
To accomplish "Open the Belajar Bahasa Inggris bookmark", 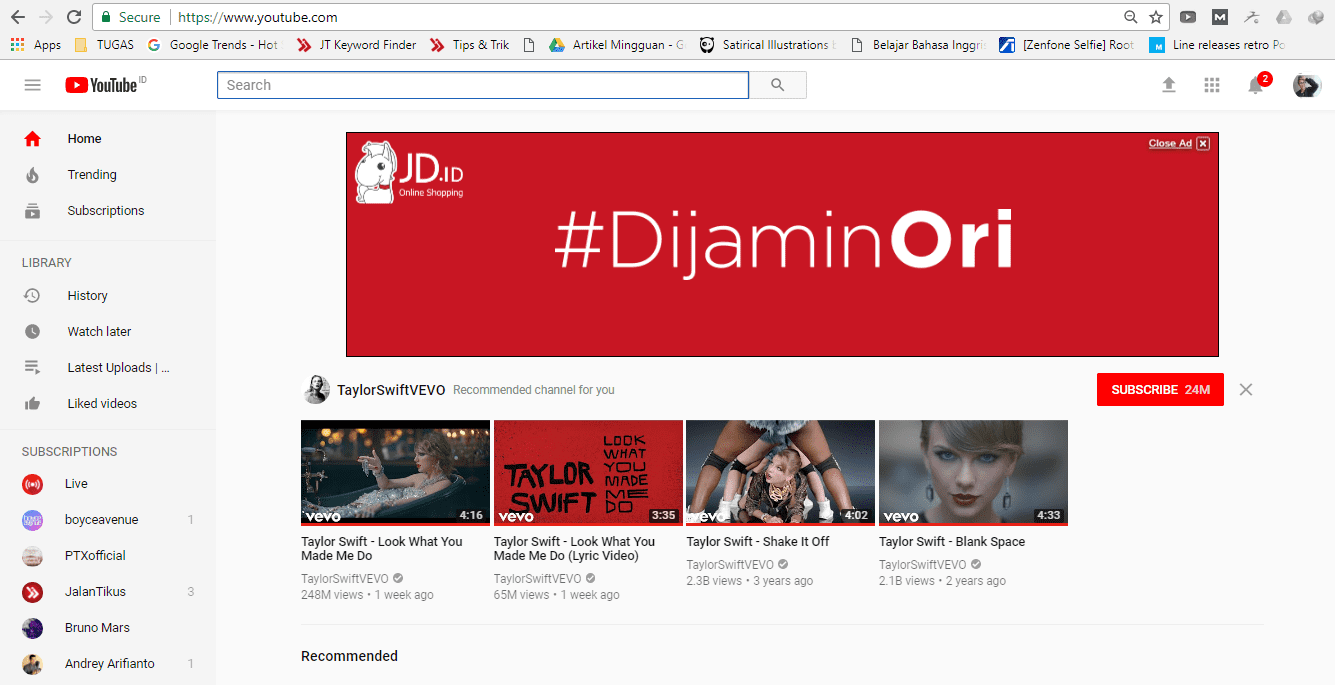I will [x=920, y=45].
